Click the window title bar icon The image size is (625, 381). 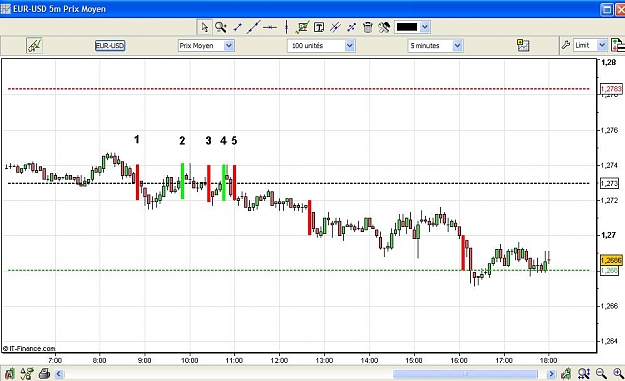click(x=6, y=9)
